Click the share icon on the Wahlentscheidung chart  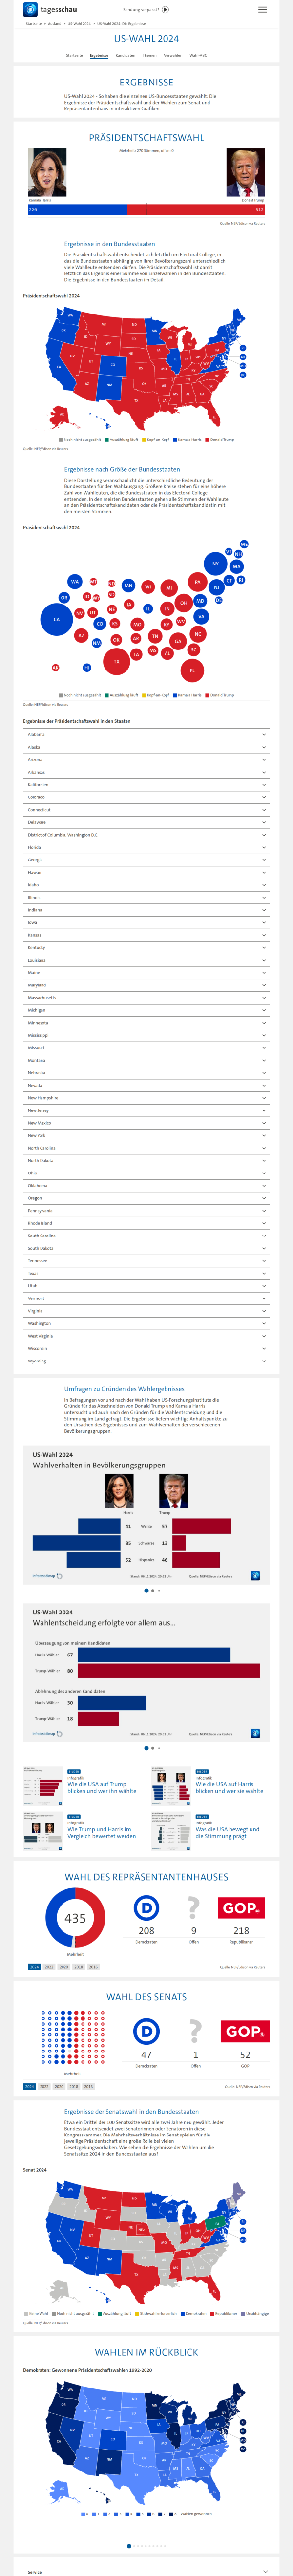(x=255, y=1733)
